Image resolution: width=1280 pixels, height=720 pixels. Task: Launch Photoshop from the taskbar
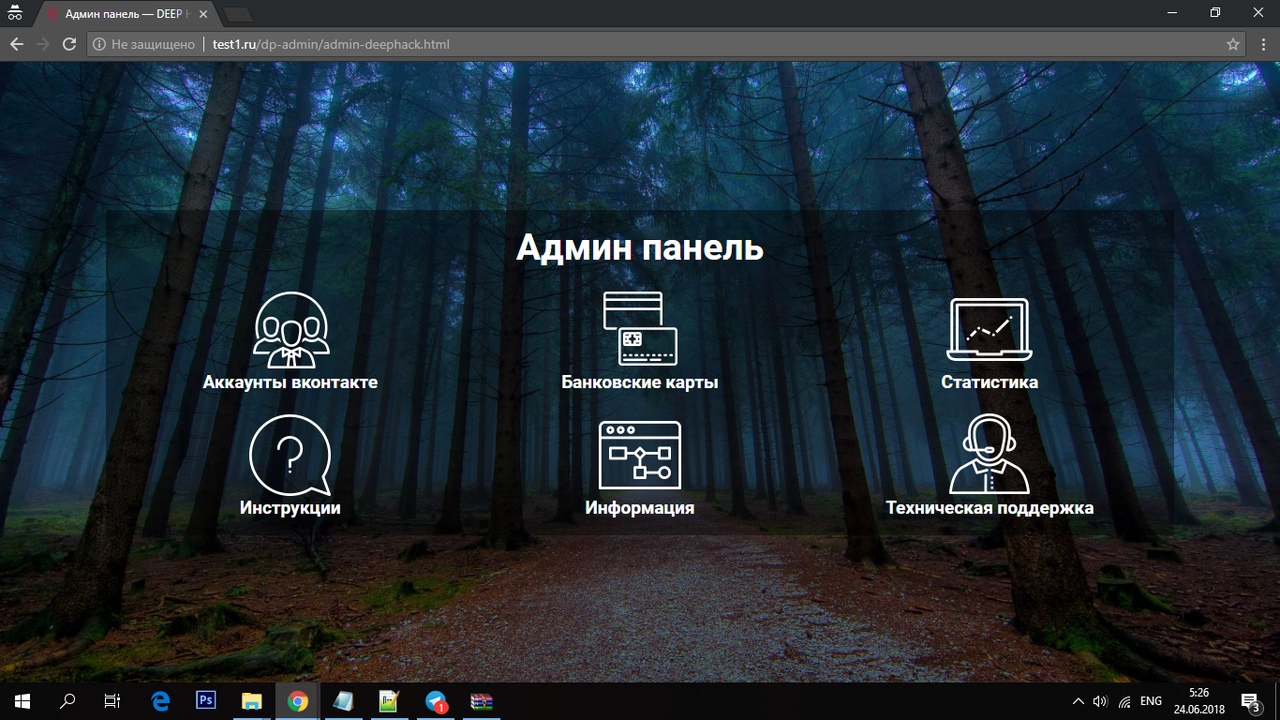pos(206,701)
